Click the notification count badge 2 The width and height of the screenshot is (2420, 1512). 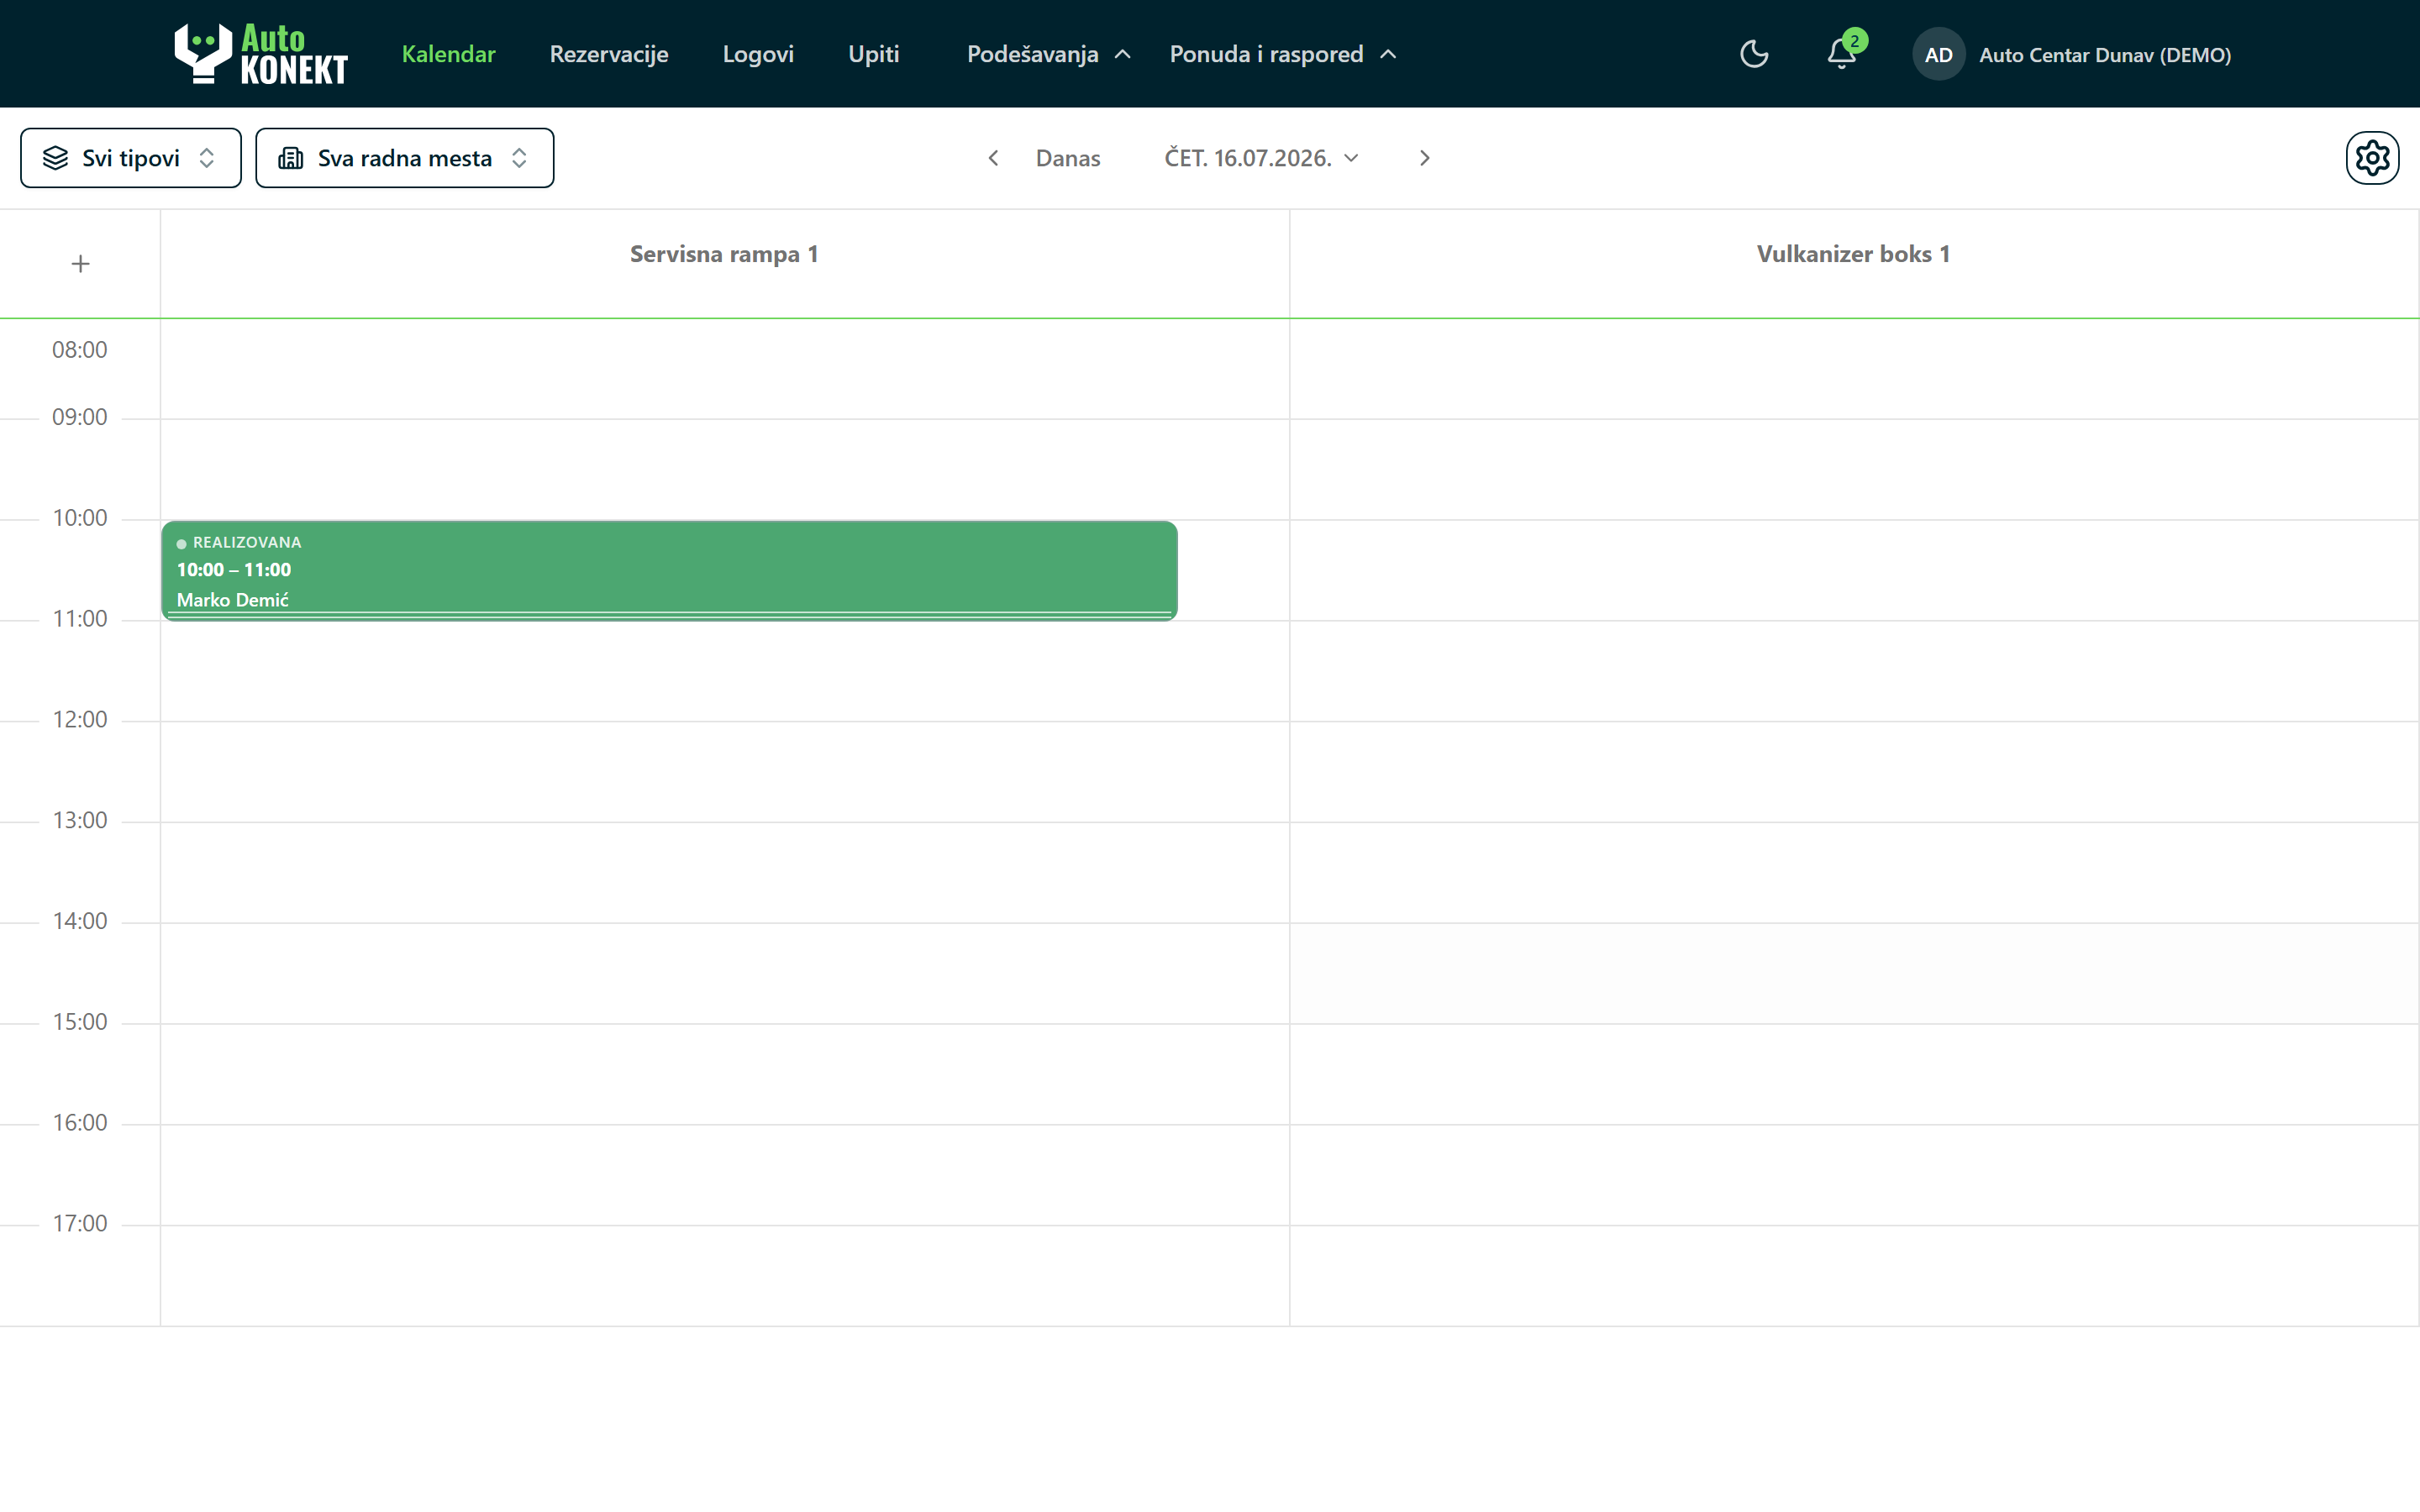pos(1855,41)
